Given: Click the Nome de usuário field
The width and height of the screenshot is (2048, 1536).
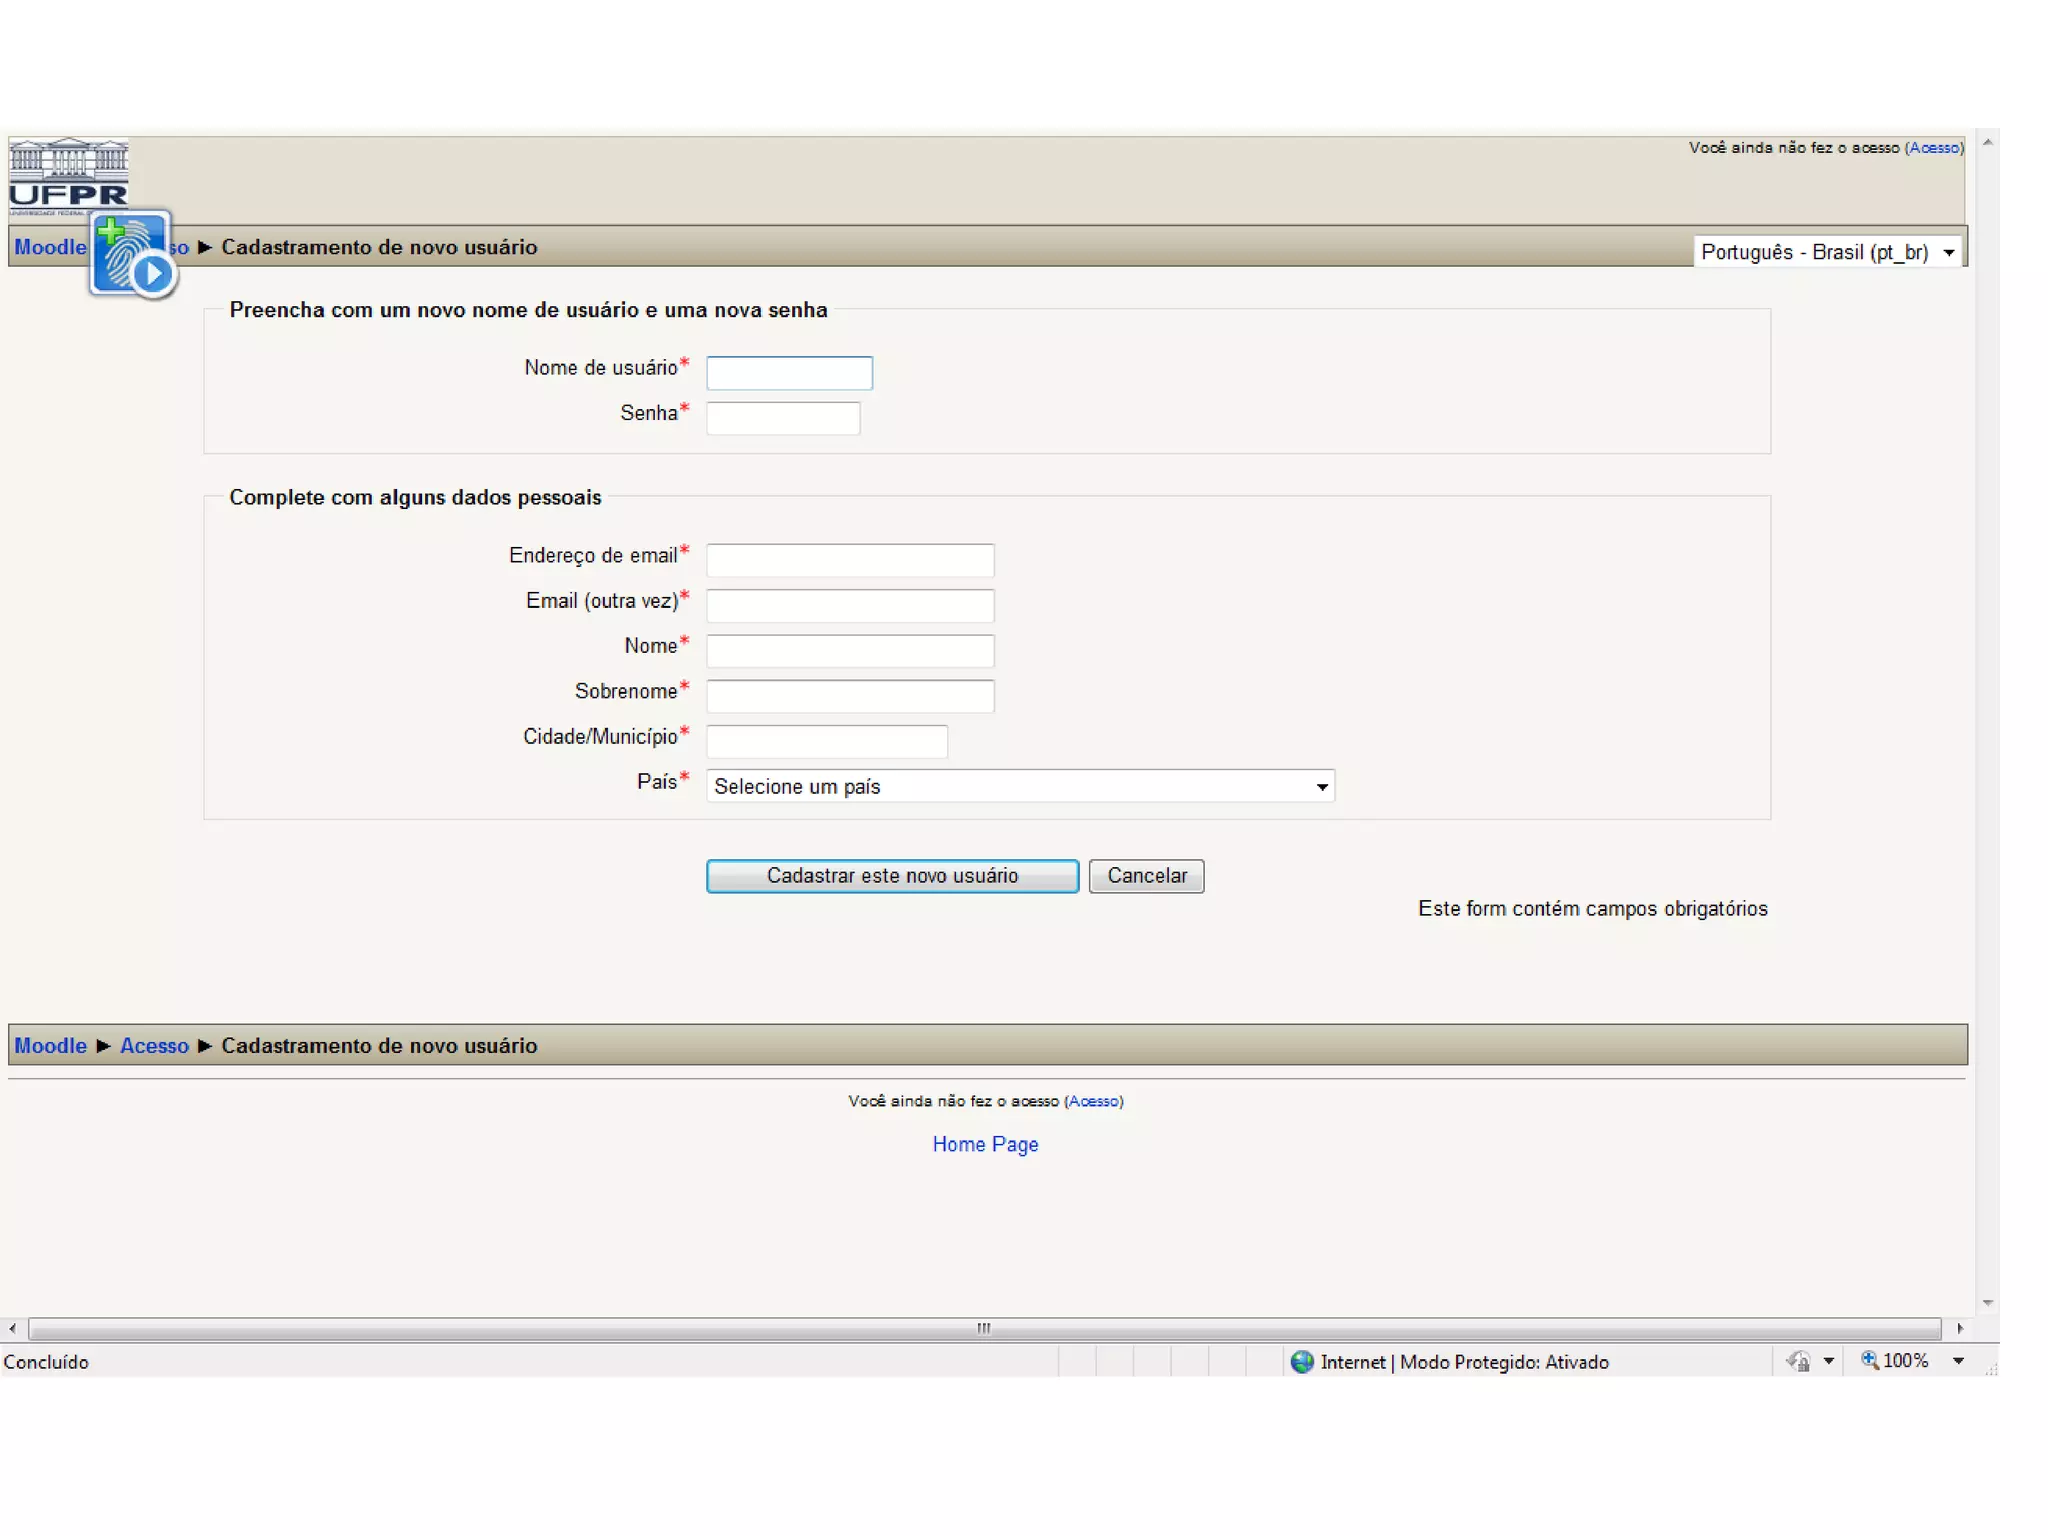Looking at the screenshot, I should pyautogui.click(x=789, y=373).
